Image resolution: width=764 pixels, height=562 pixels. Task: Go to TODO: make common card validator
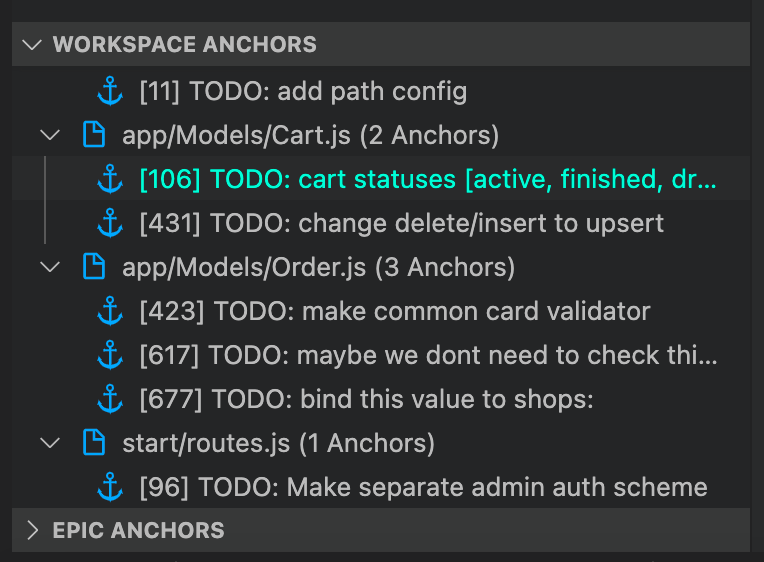coord(395,311)
